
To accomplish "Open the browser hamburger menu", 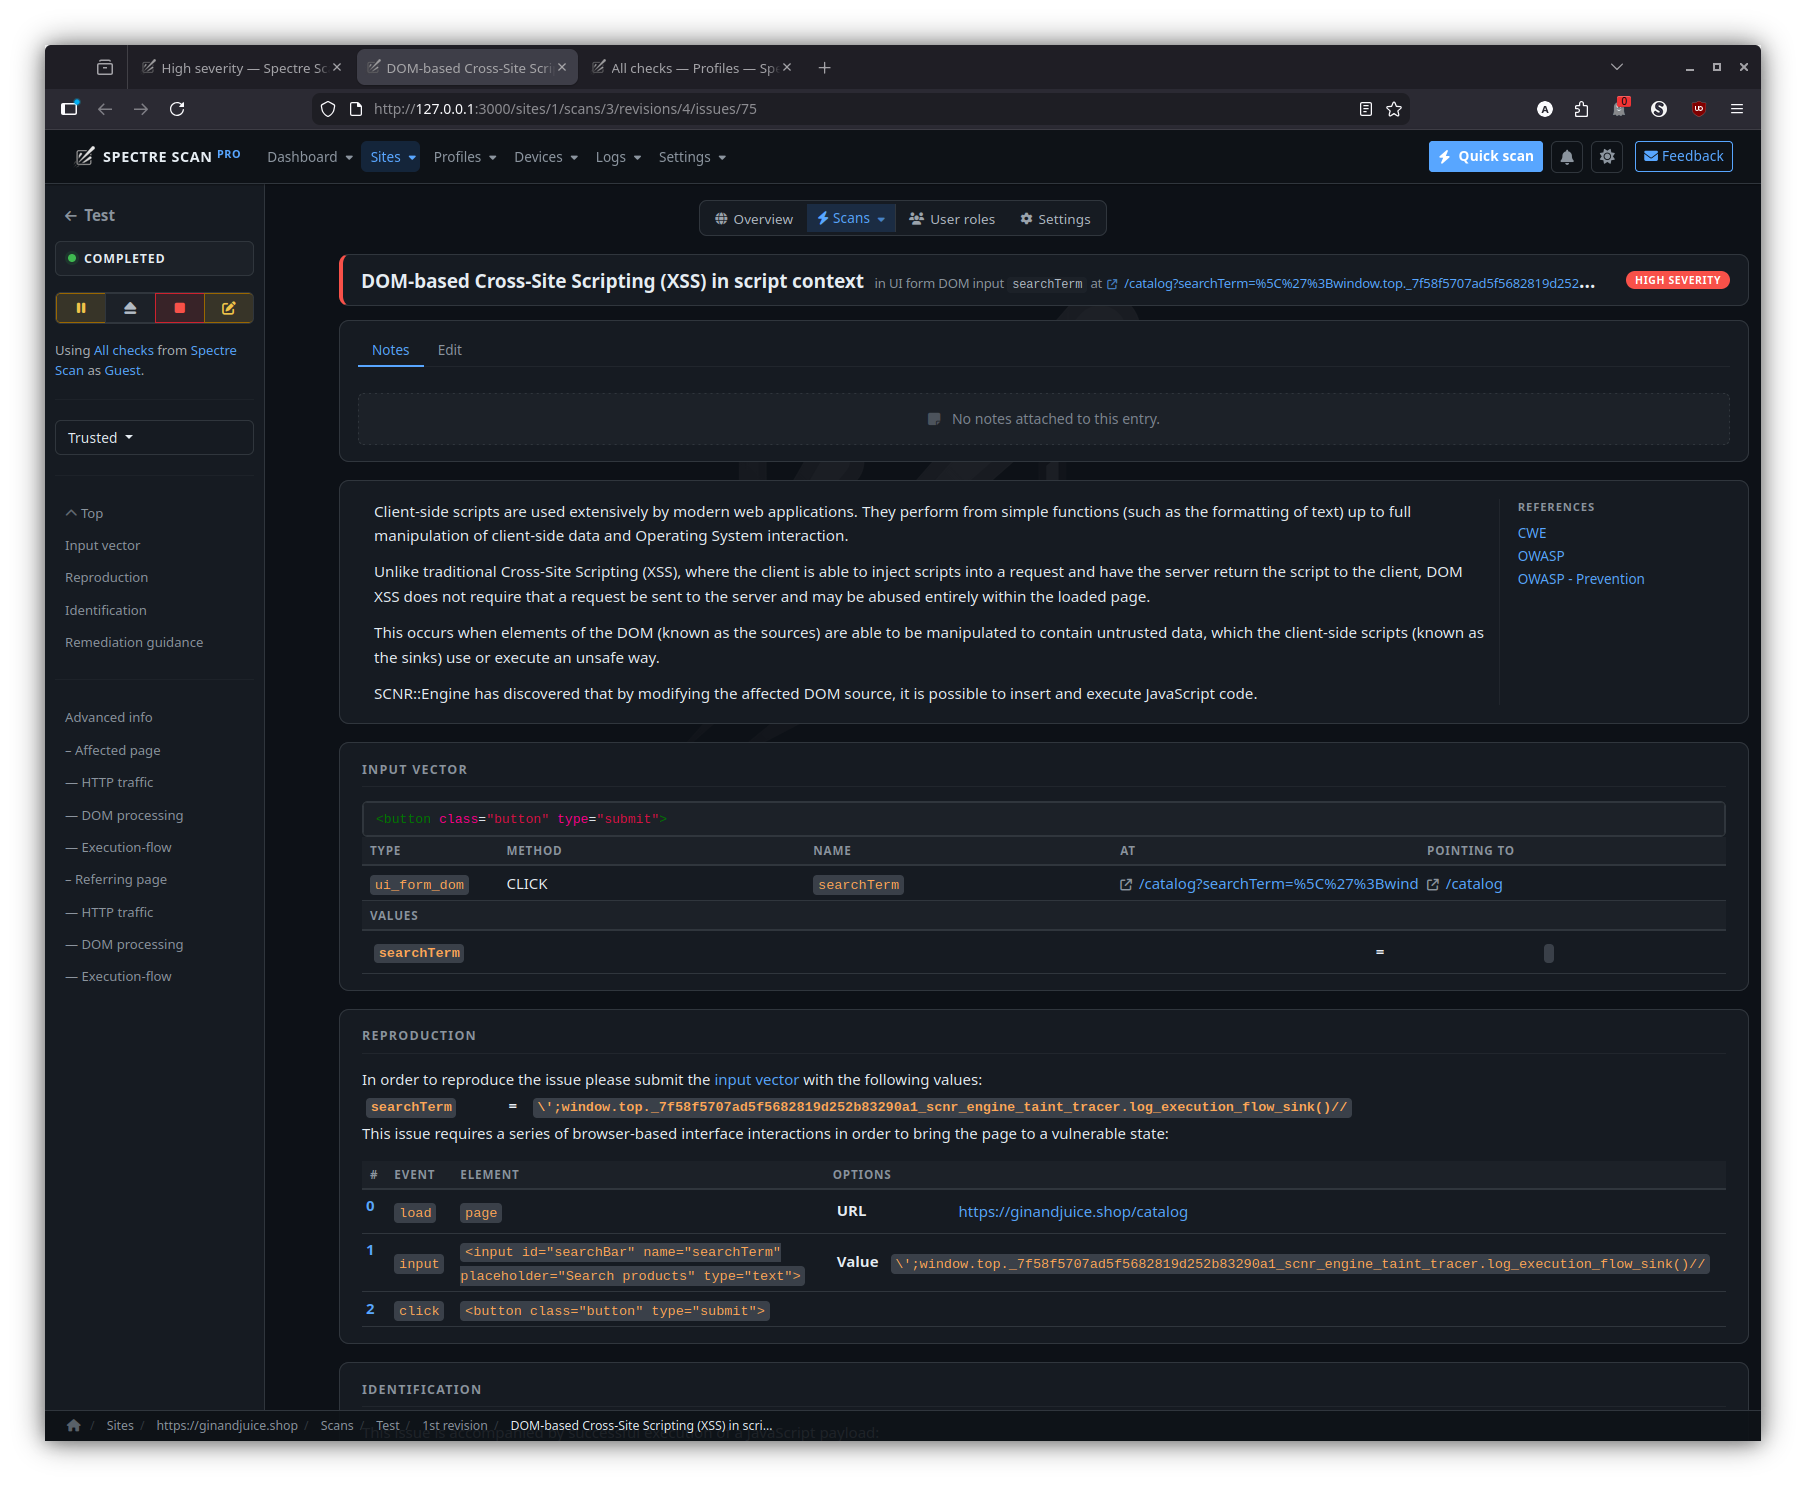I will (1737, 109).
